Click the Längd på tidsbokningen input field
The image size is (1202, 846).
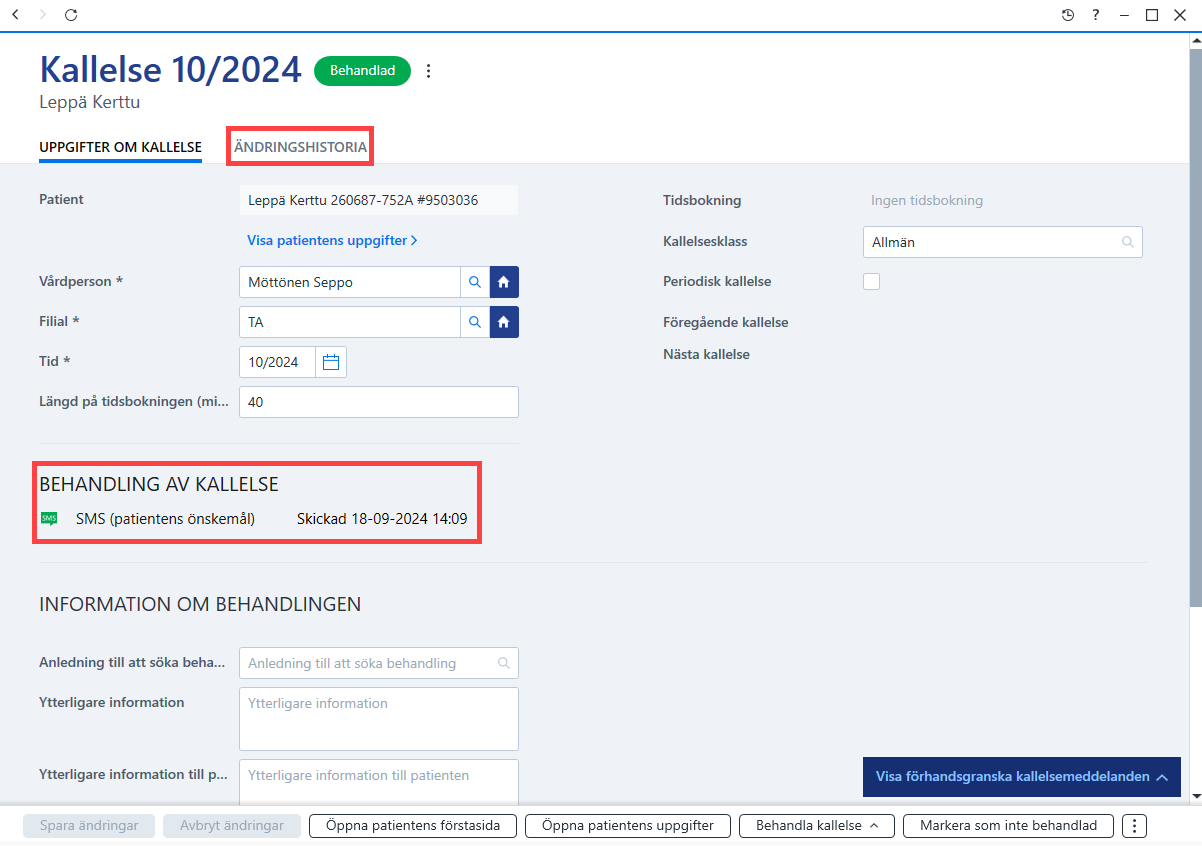pyautogui.click(x=379, y=402)
